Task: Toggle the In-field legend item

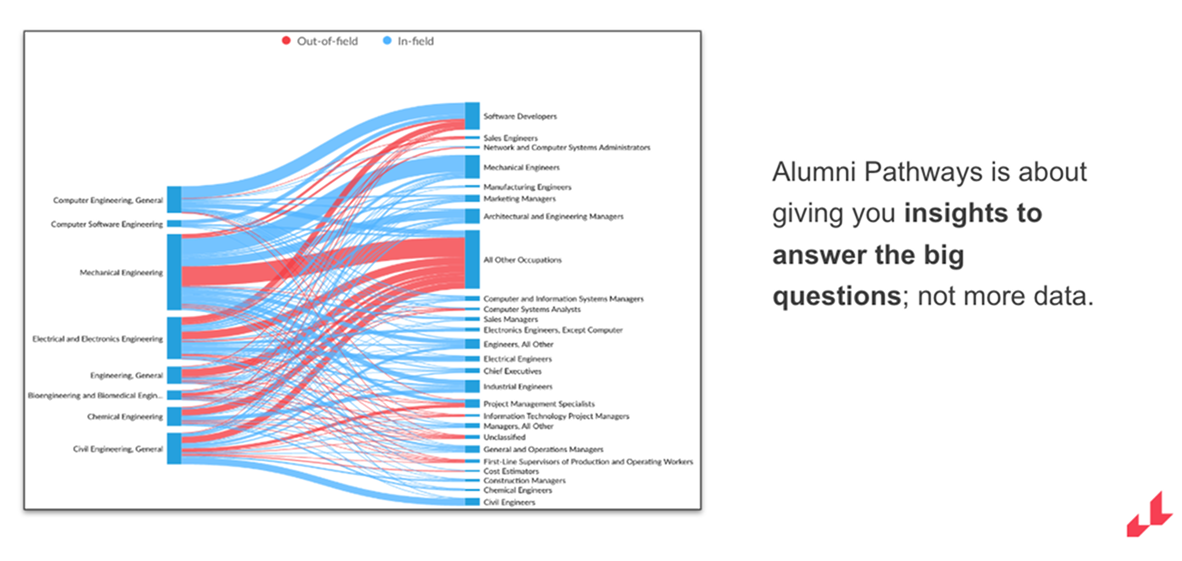Action: [409, 41]
